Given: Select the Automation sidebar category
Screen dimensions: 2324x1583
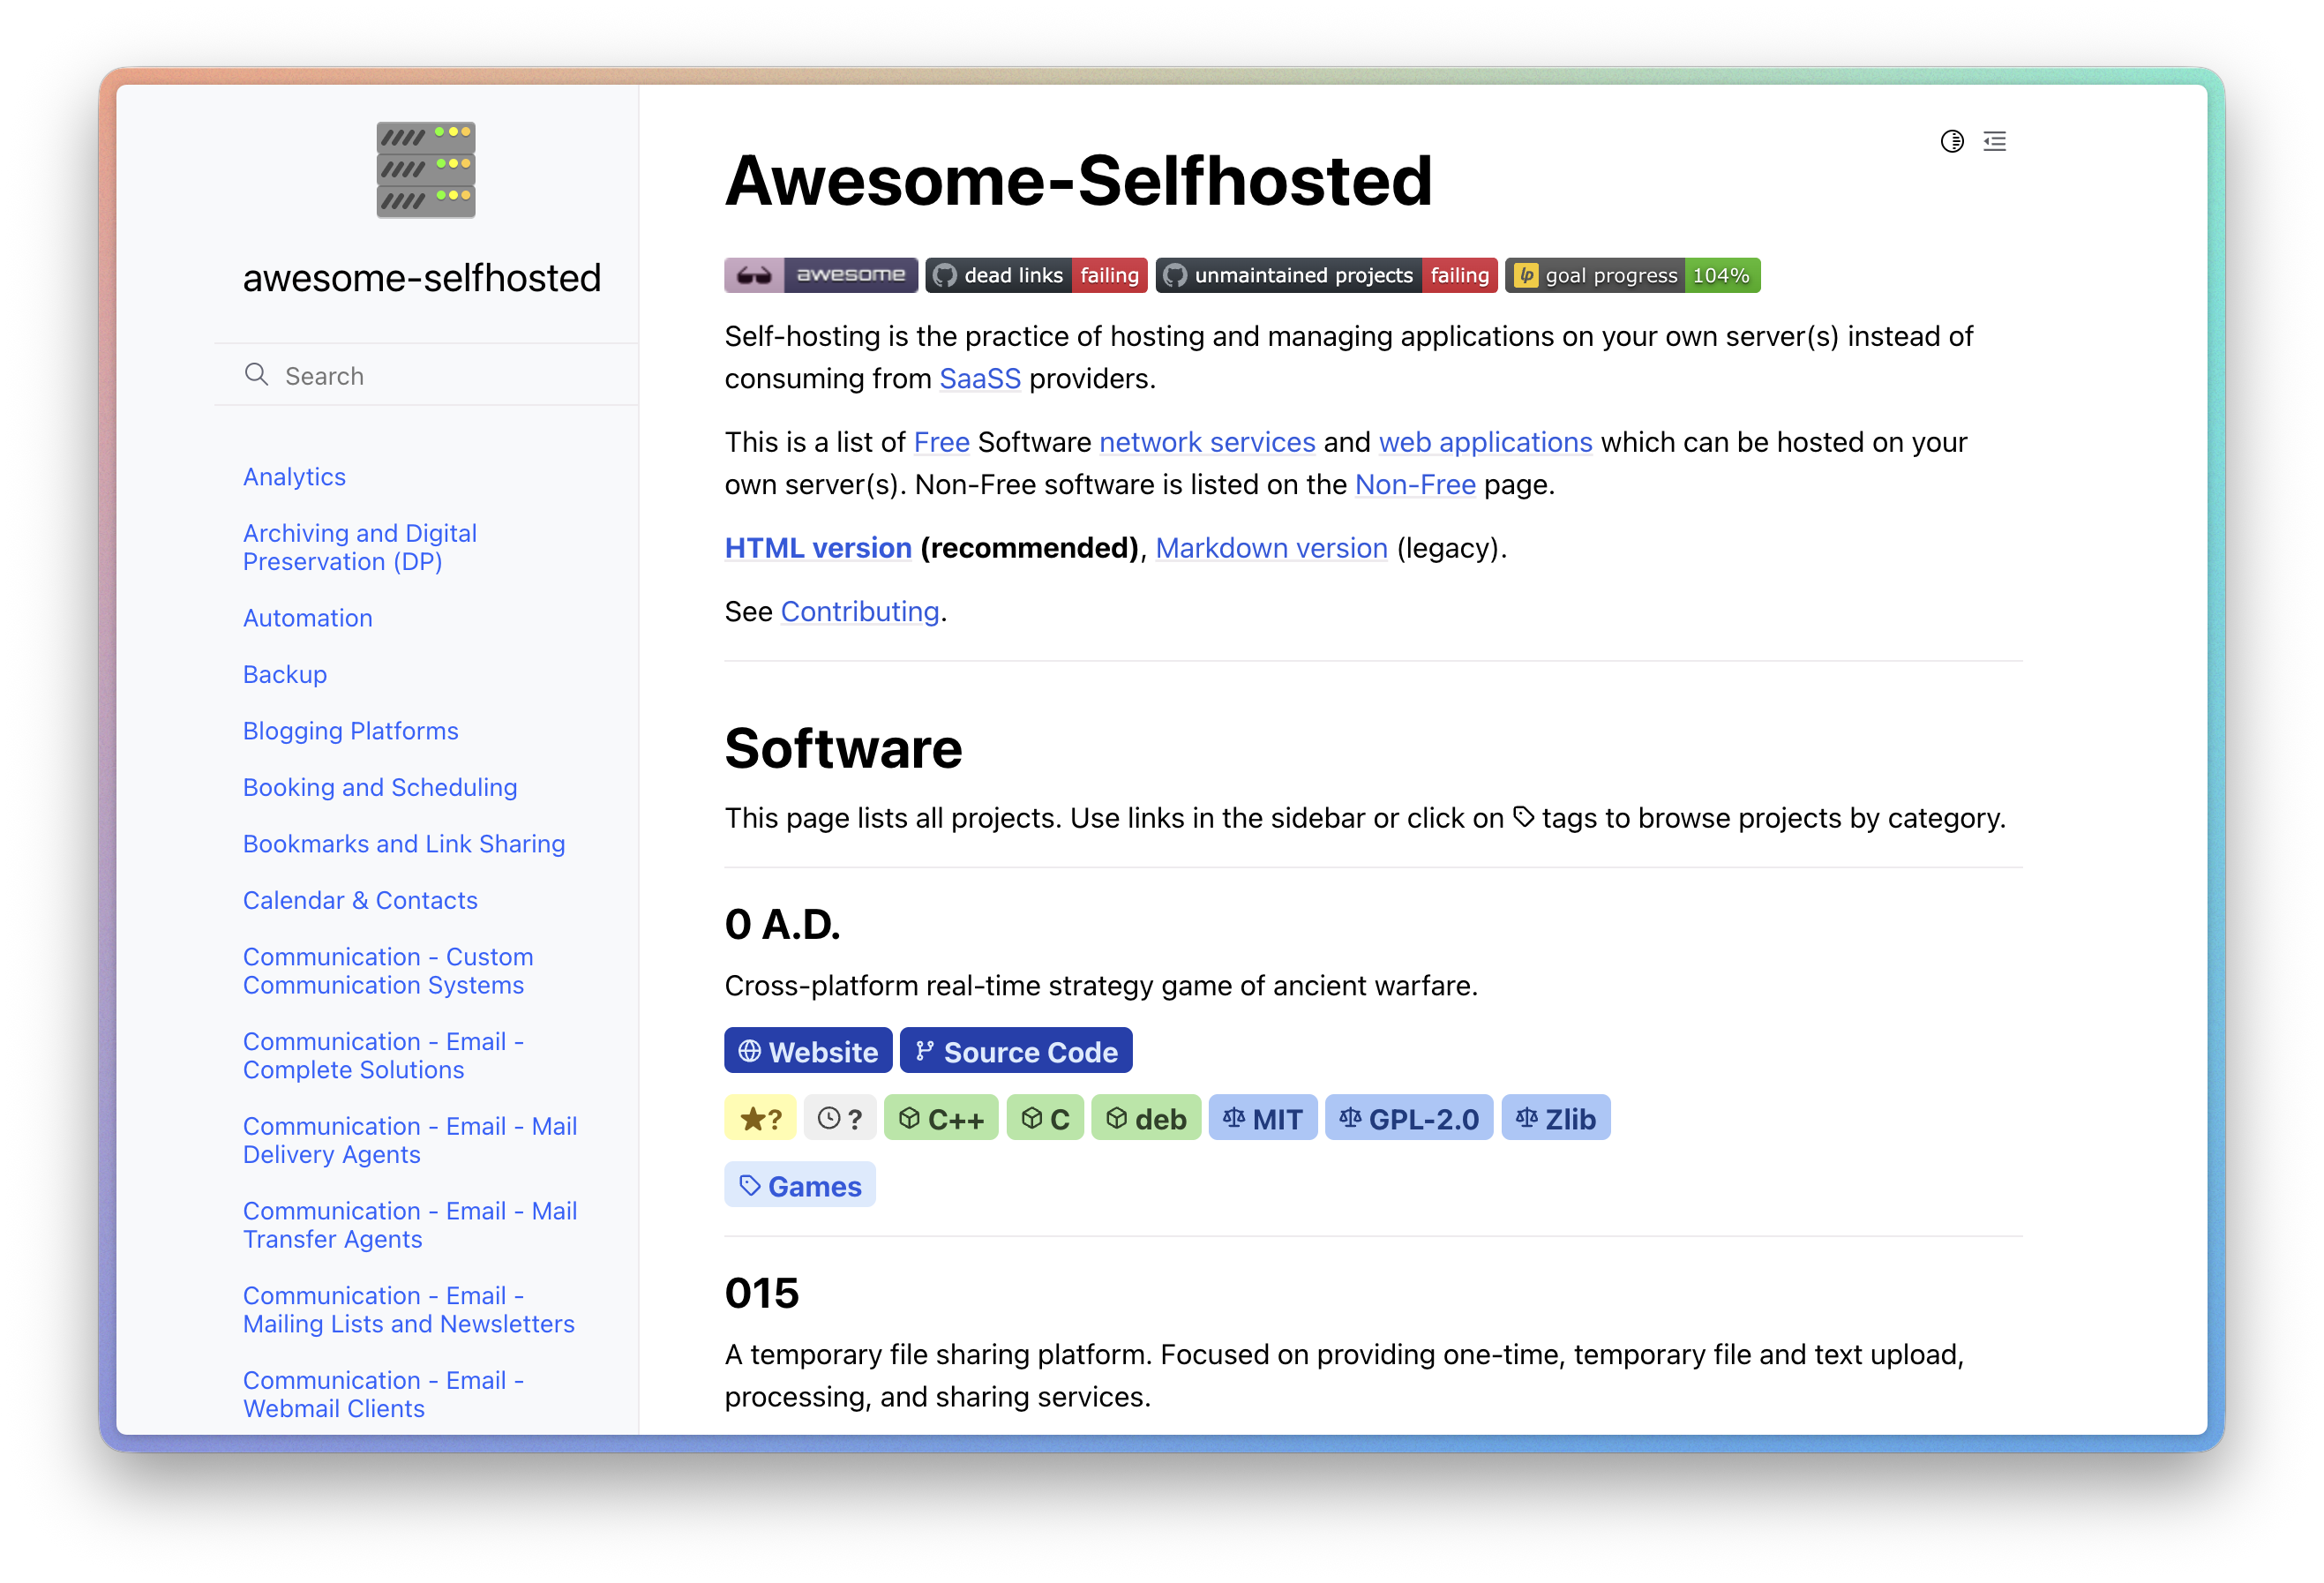Looking at the screenshot, I should pos(308,618).
